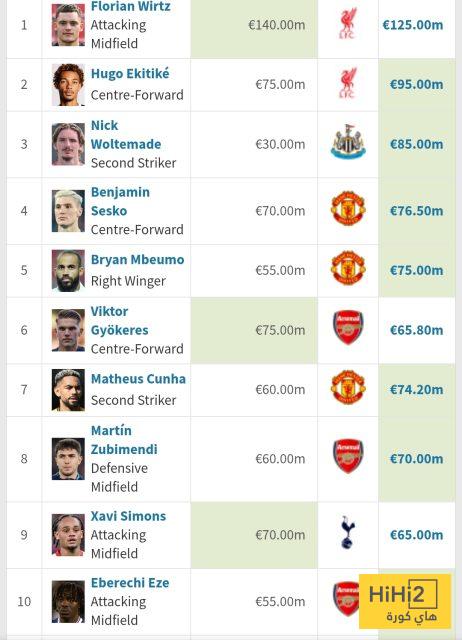Open Hugo Ekitiké player name link
Viewport: 462px width, 640px height.
pyautogui.click(x=130, y=74)
